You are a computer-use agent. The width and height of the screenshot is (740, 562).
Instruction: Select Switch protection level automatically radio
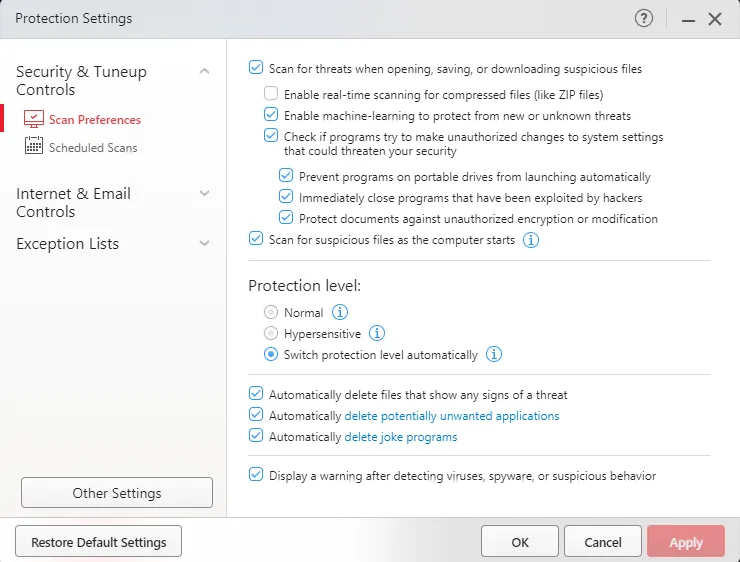click(271, 355)
